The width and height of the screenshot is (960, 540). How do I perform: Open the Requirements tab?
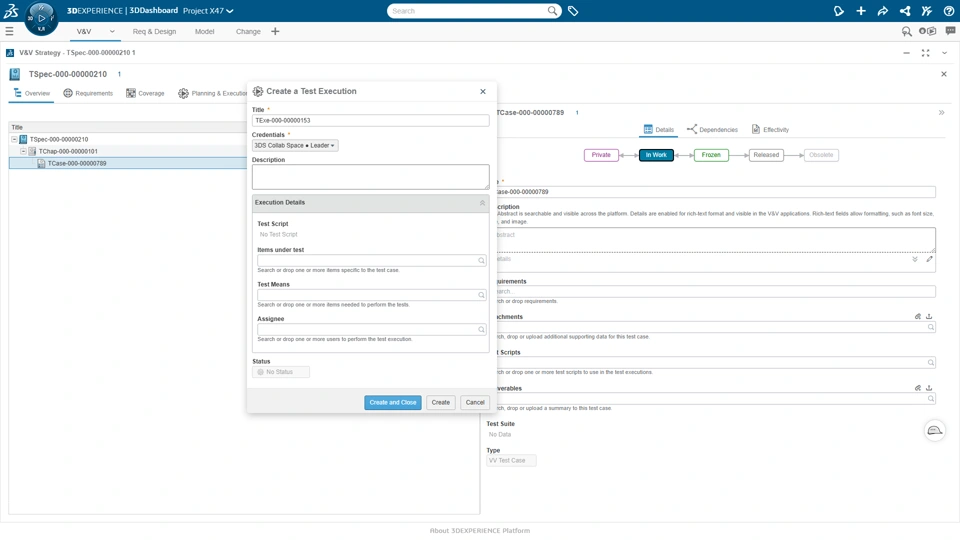pos(88,93)
